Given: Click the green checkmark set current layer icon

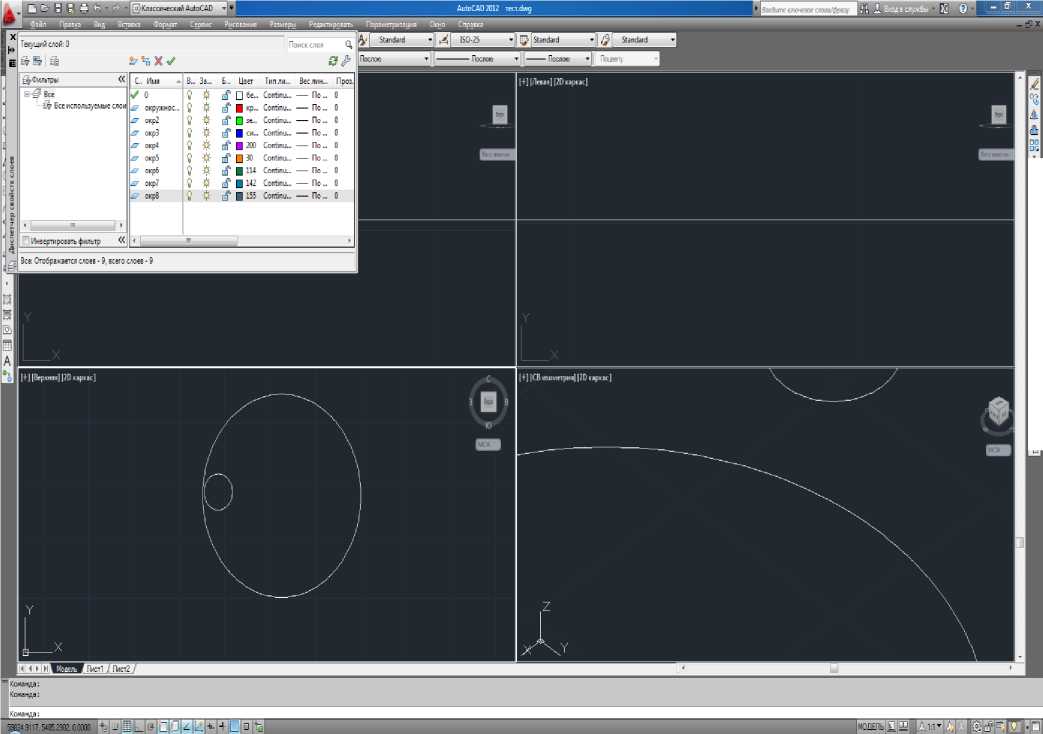Looking at the screenshot, I should point(171,61).
